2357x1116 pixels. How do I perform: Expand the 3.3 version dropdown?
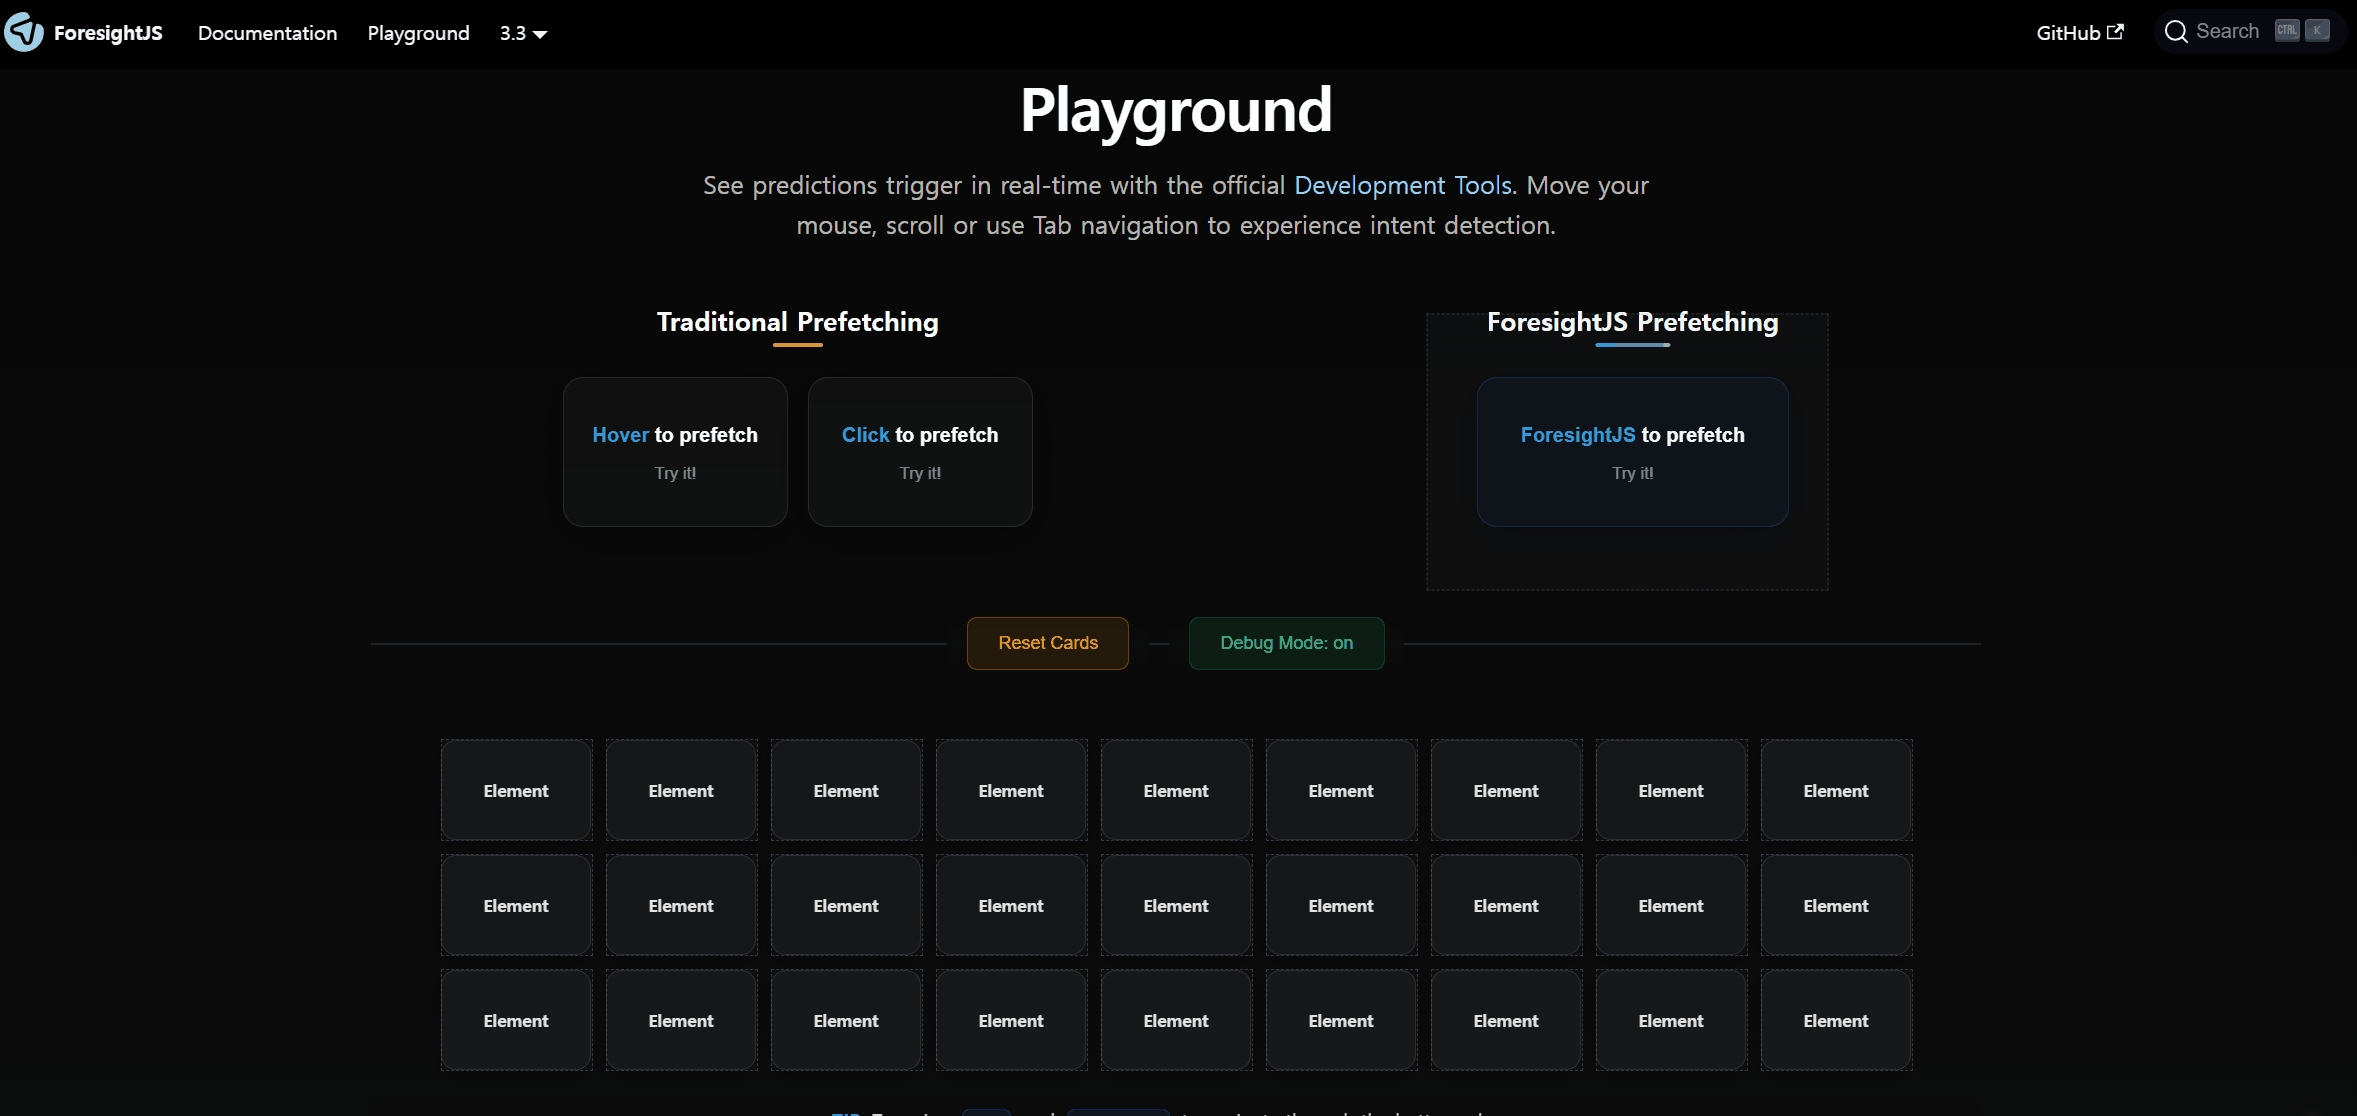[523, 33]
